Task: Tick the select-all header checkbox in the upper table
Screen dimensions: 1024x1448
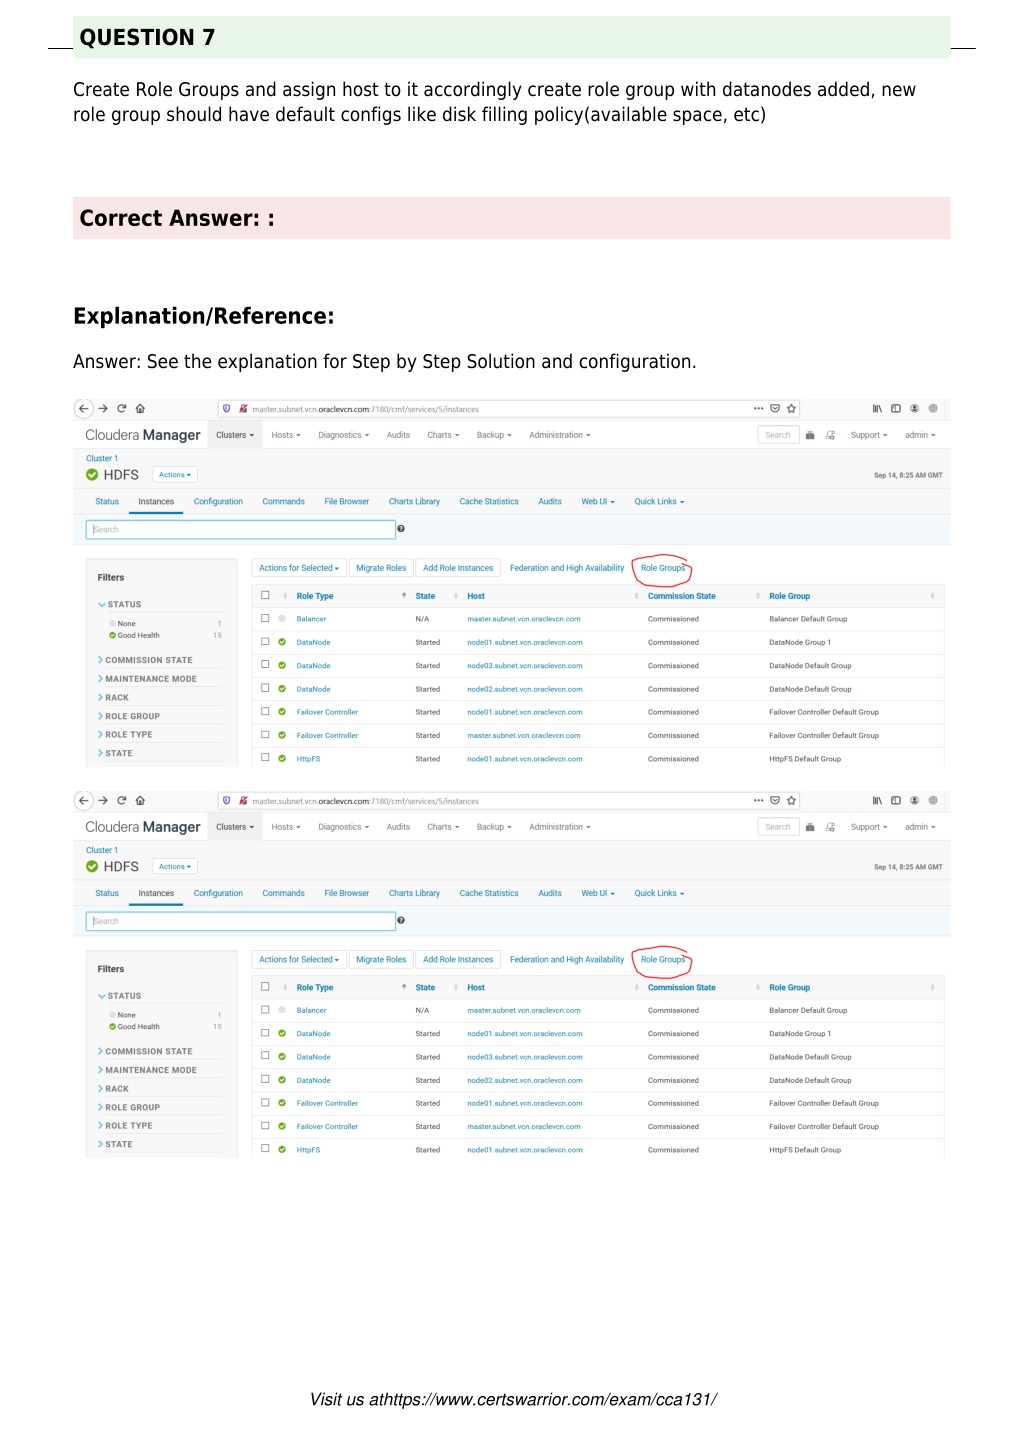Action: (265, 595)
